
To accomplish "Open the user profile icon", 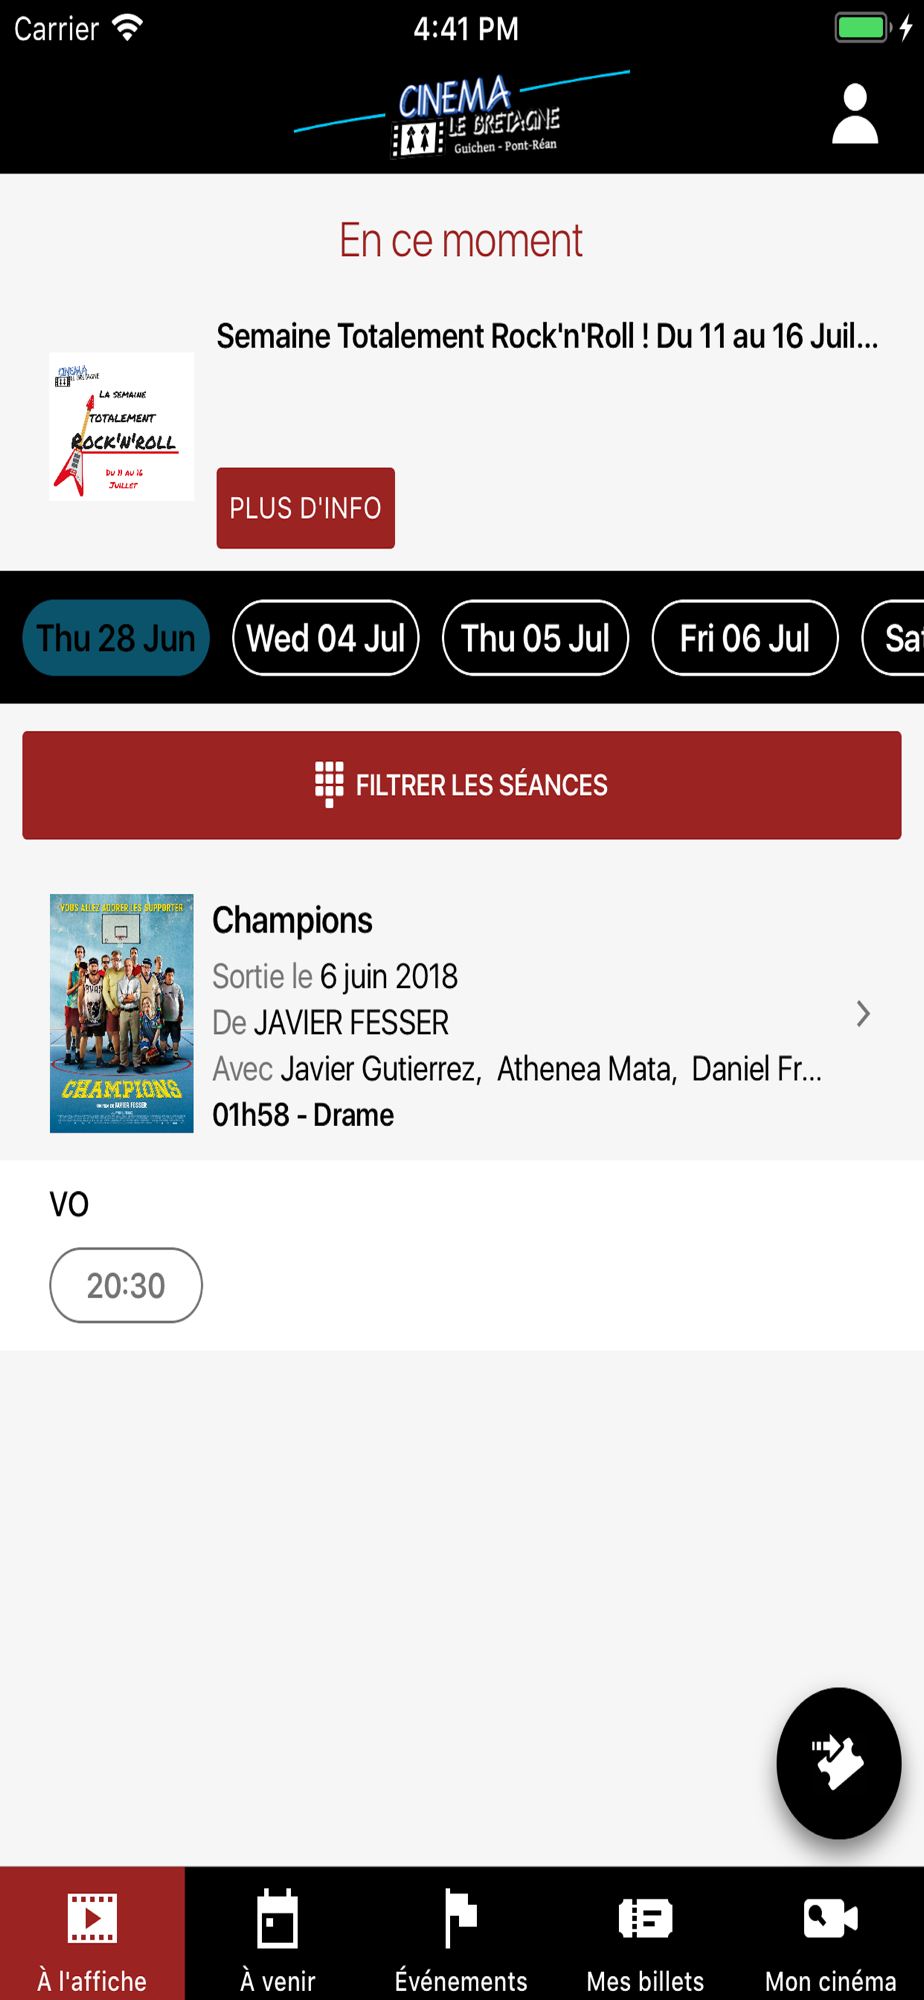I will point(855,115).
